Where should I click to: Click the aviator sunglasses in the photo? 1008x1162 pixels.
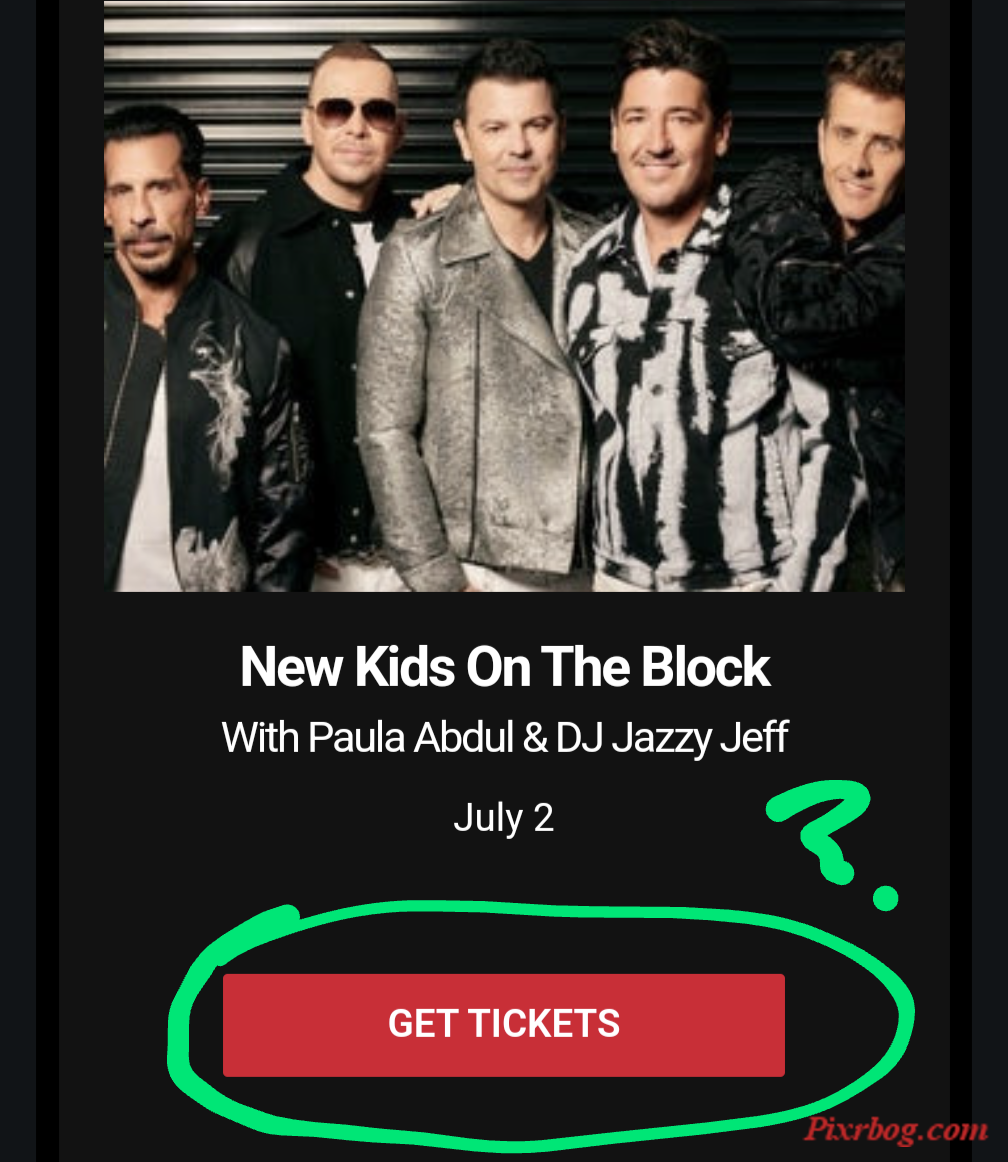(354, 113)
